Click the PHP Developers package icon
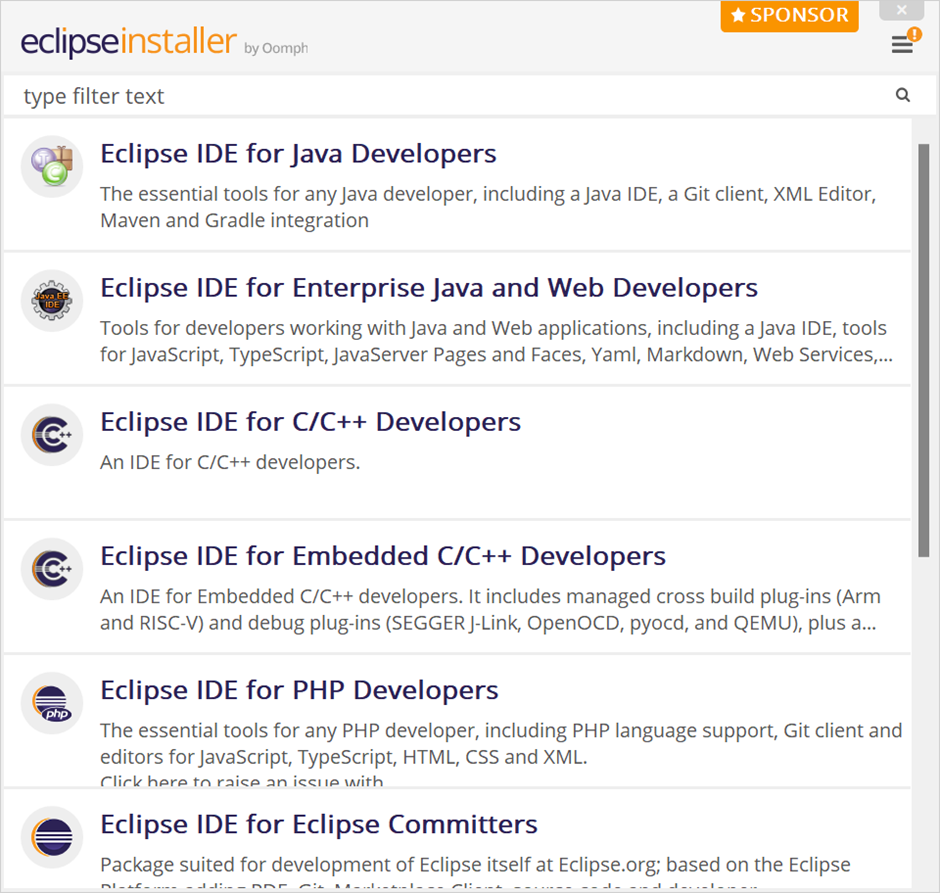940x893 pixels. (52, 703)
